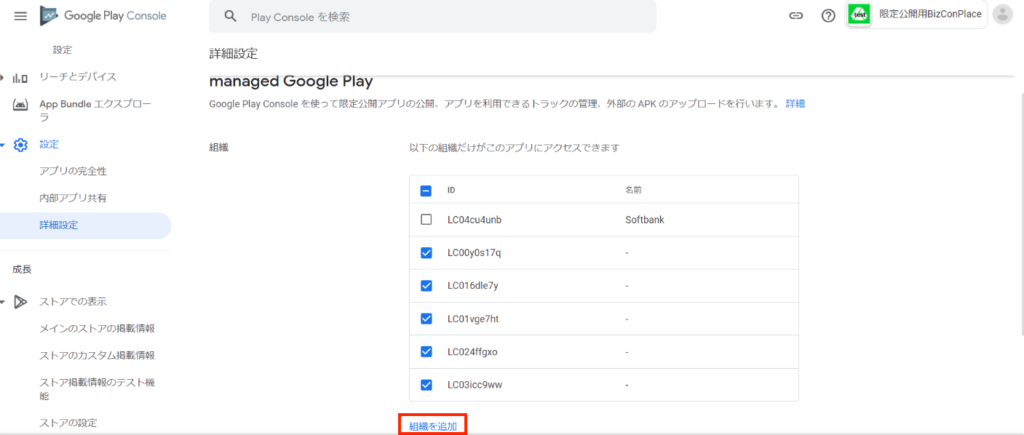Viewport: 1024px width, 435px height.
Task: Uncheck the LC00y0s17q organization checkbox
Action: [426, 253]
